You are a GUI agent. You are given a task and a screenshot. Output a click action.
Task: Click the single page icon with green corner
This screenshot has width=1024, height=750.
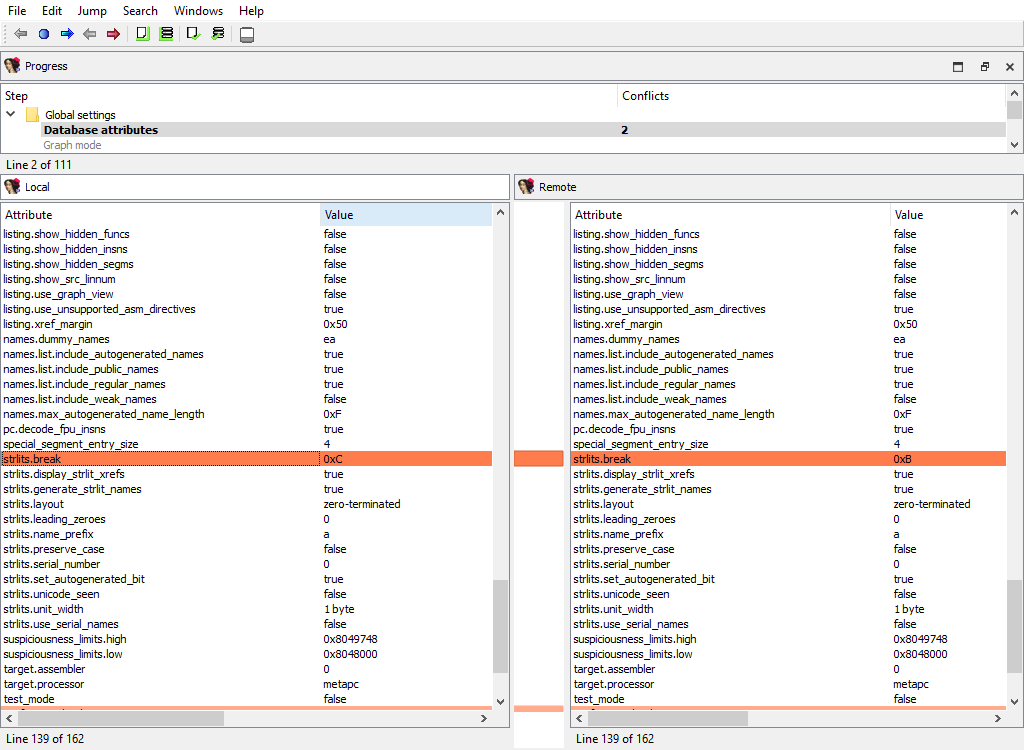point(143,34)
